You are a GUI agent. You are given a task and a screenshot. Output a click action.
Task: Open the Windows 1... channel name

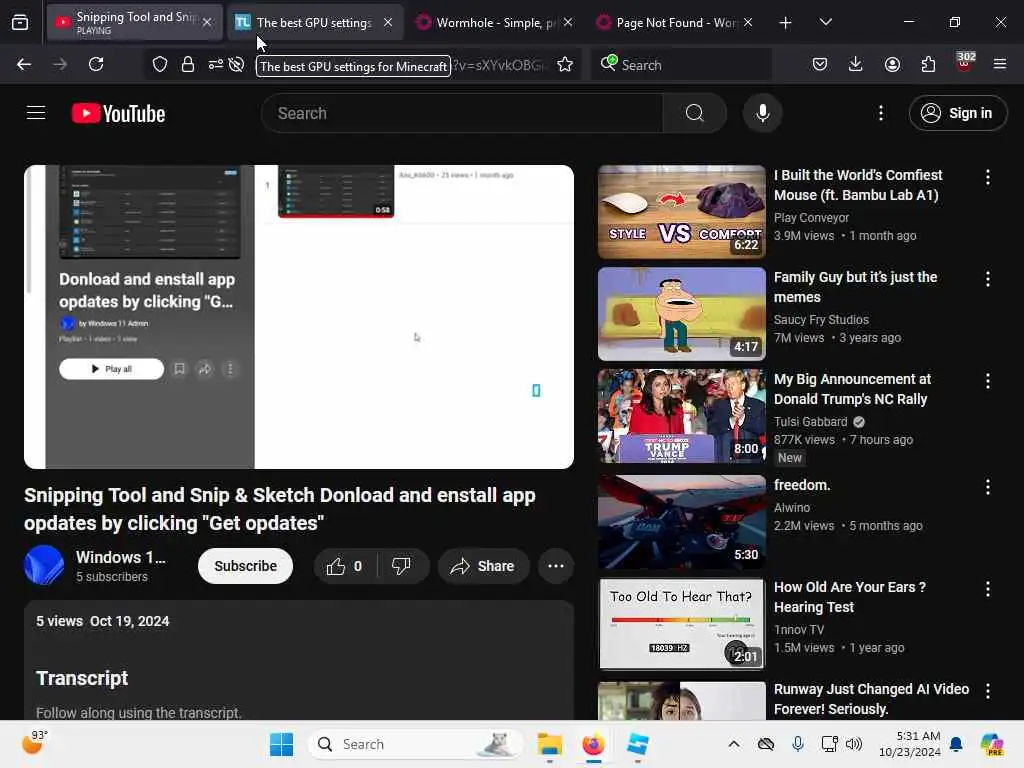pos(121,557)
